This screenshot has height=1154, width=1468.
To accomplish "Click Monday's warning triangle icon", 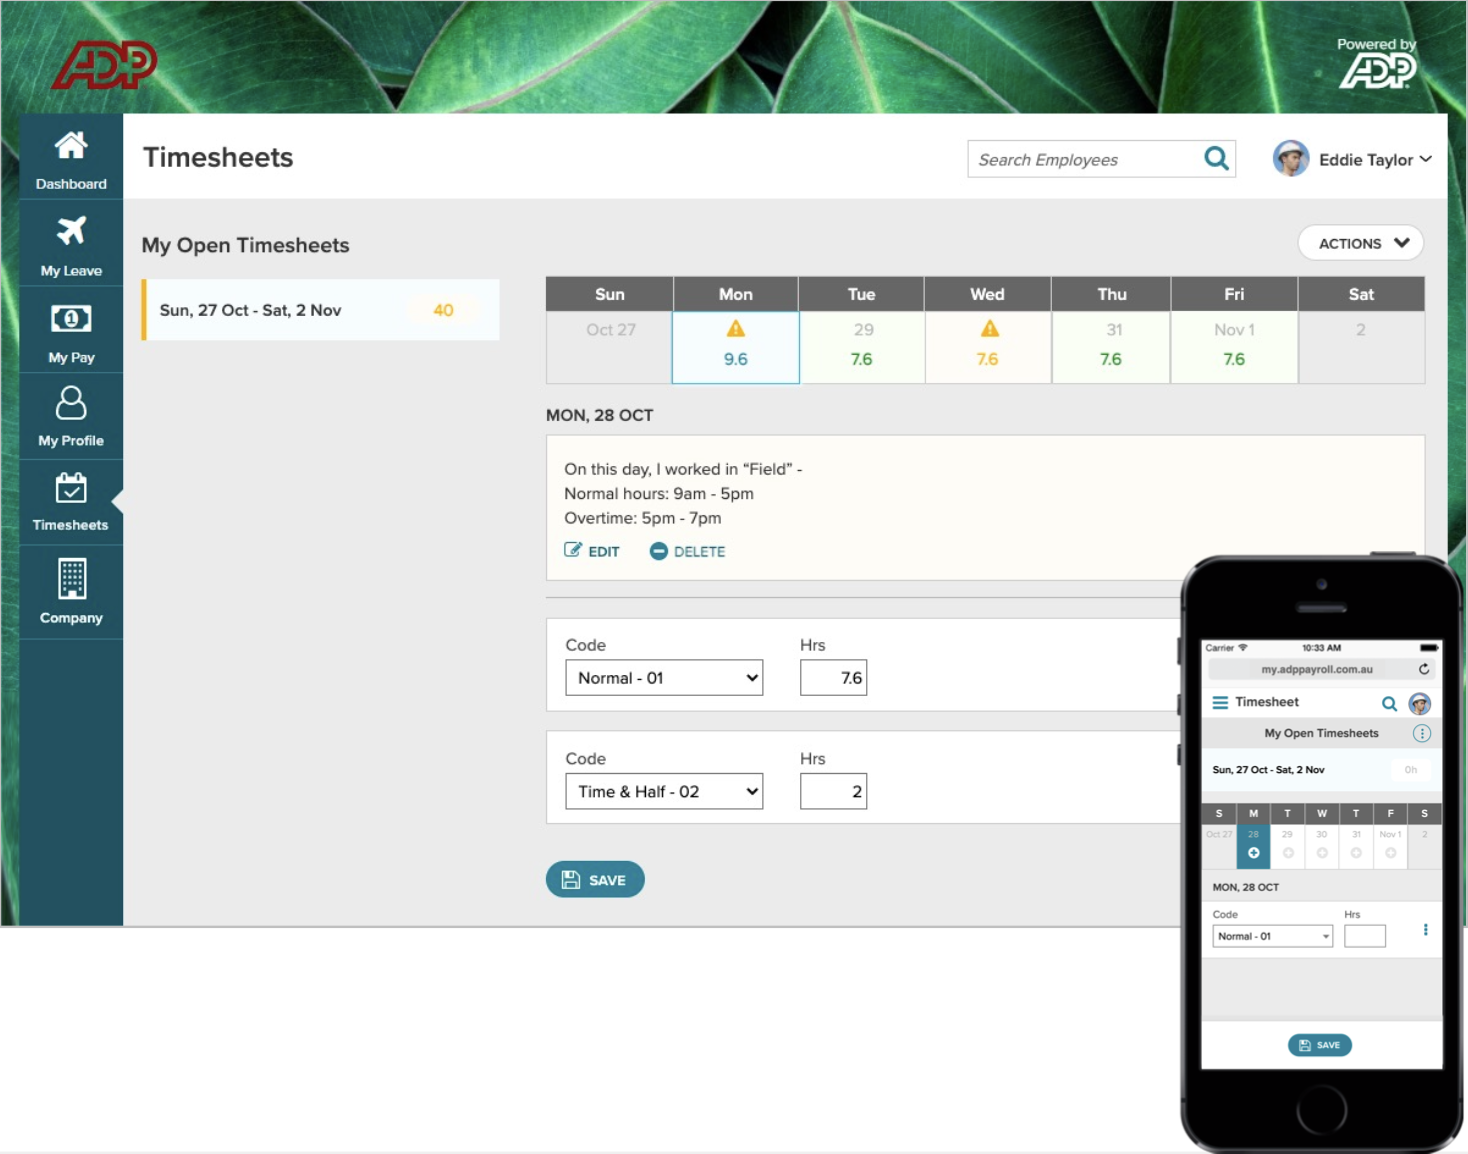I will 736,329.
